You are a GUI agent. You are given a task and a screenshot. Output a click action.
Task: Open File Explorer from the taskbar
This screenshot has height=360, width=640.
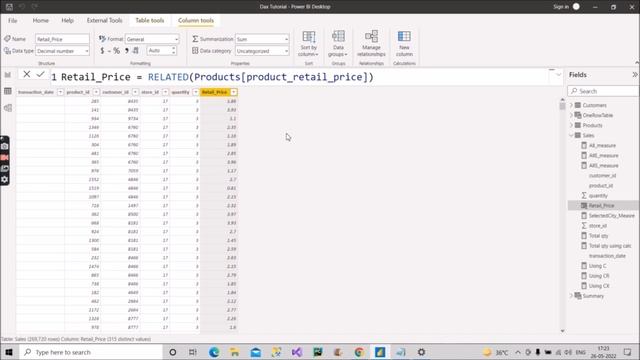[x=235, y=352]
